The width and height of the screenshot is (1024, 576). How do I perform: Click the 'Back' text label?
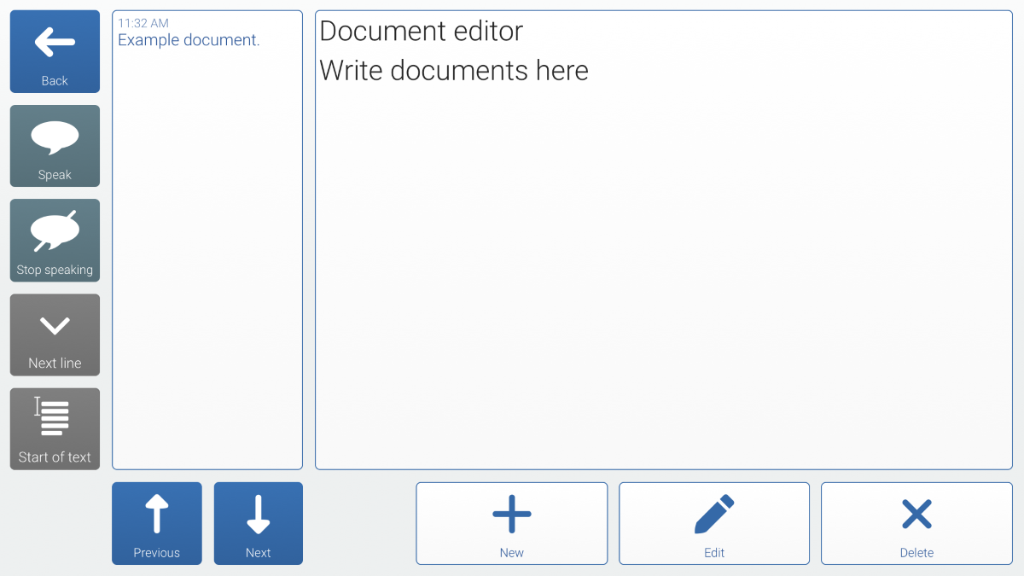tap(55, 81)
